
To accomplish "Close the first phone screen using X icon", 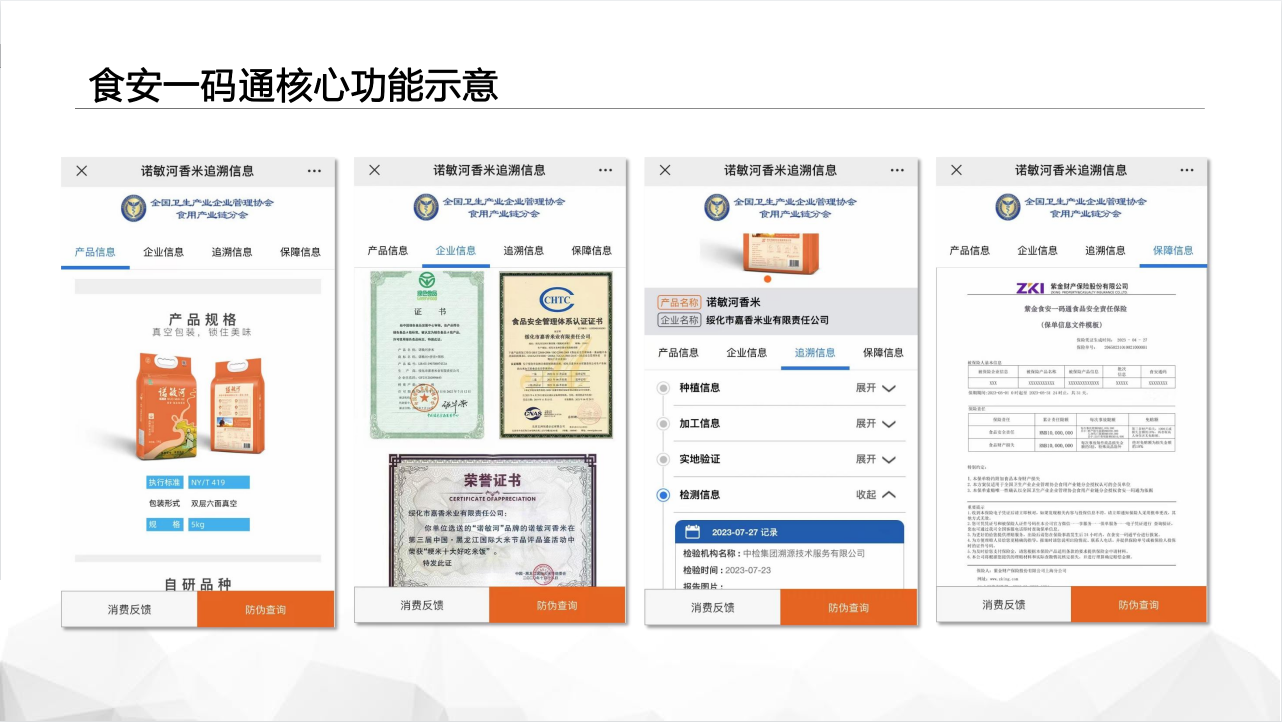I will 82,171.
